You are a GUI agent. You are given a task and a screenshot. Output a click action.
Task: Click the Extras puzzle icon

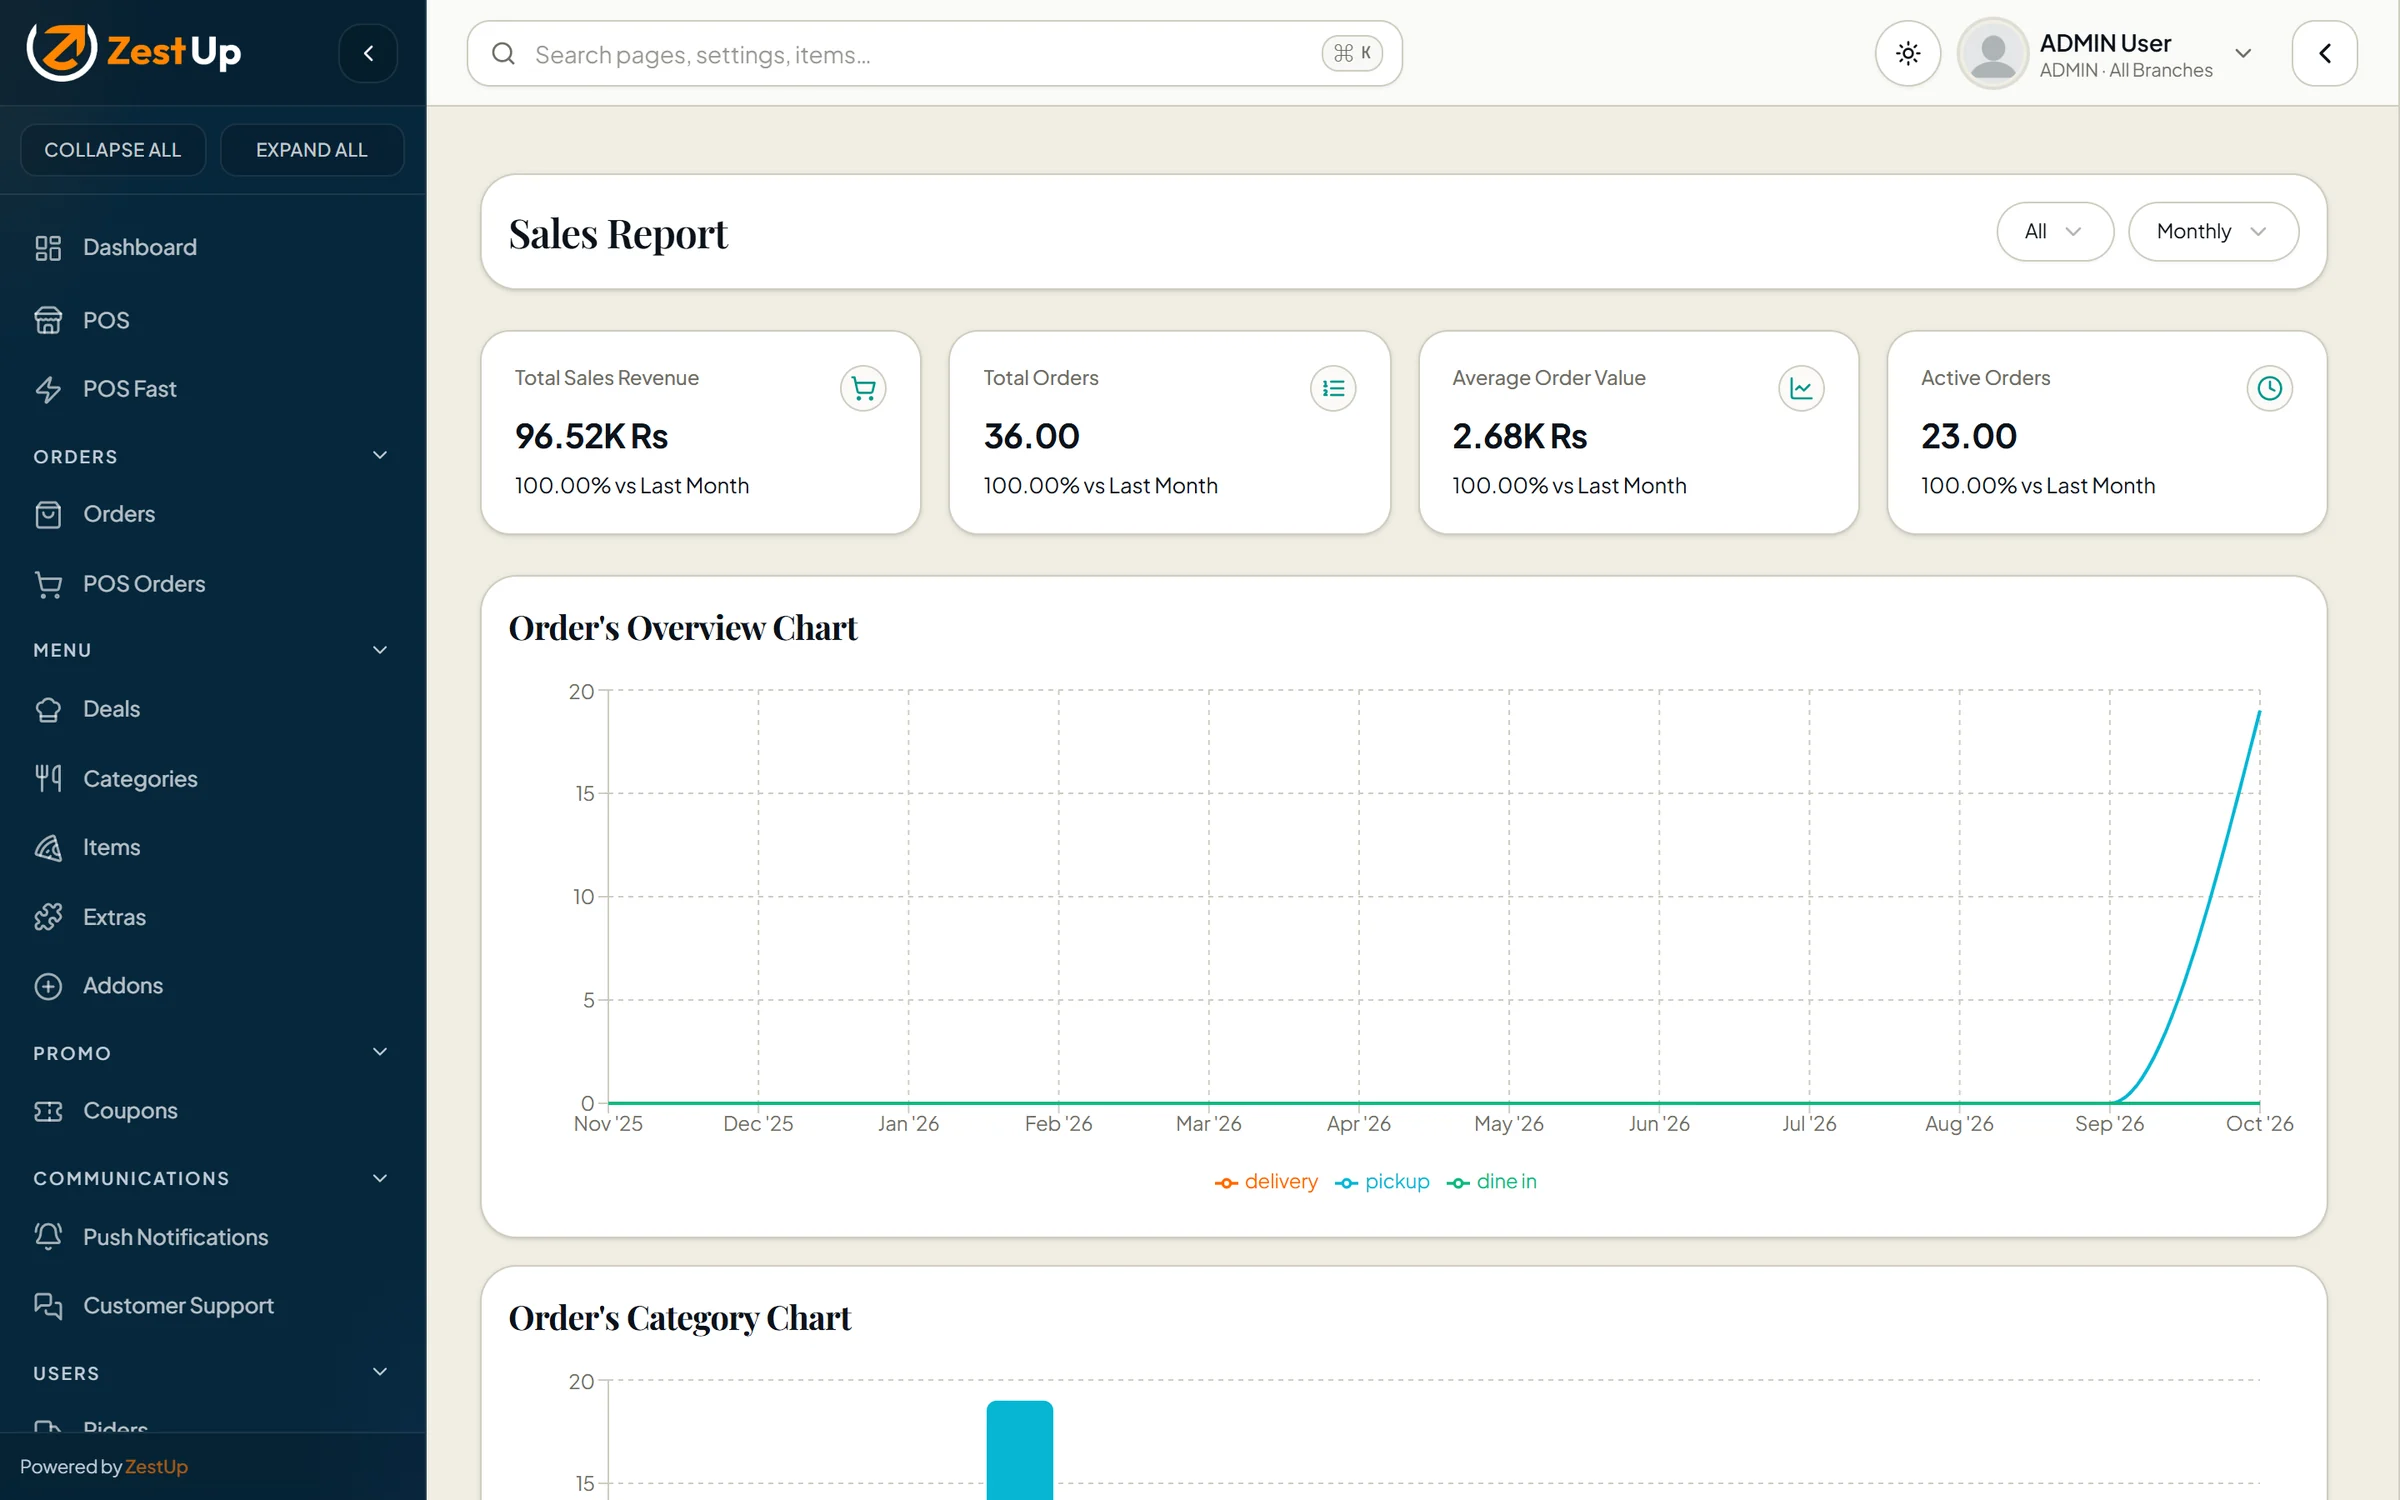click(48, 917)
